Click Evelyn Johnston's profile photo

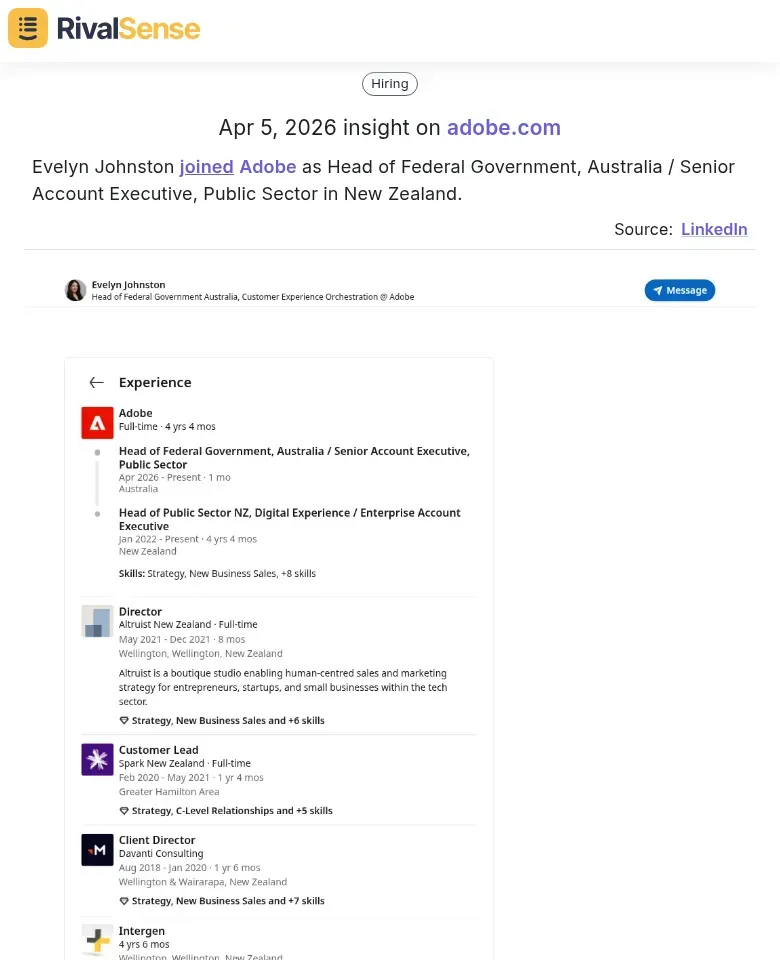pos(76,290)
